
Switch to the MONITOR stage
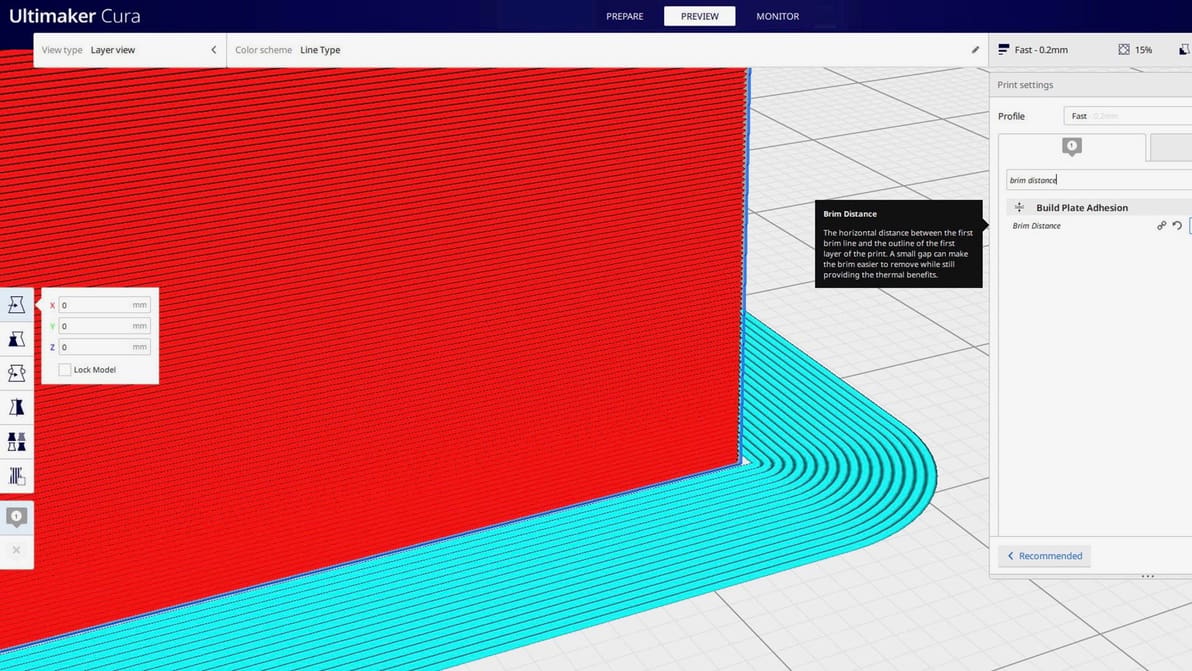pos(777,16)
